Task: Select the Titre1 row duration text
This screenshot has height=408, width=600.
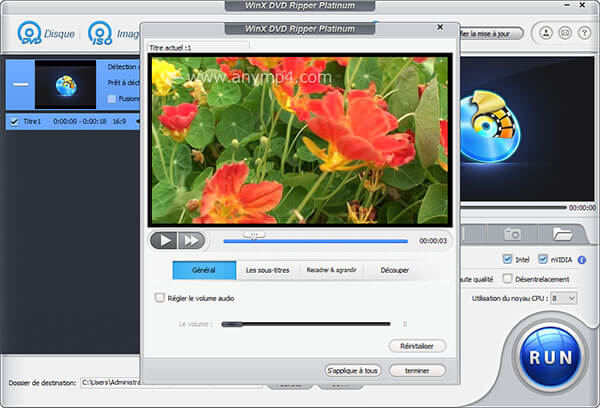Action: [80, 122]
